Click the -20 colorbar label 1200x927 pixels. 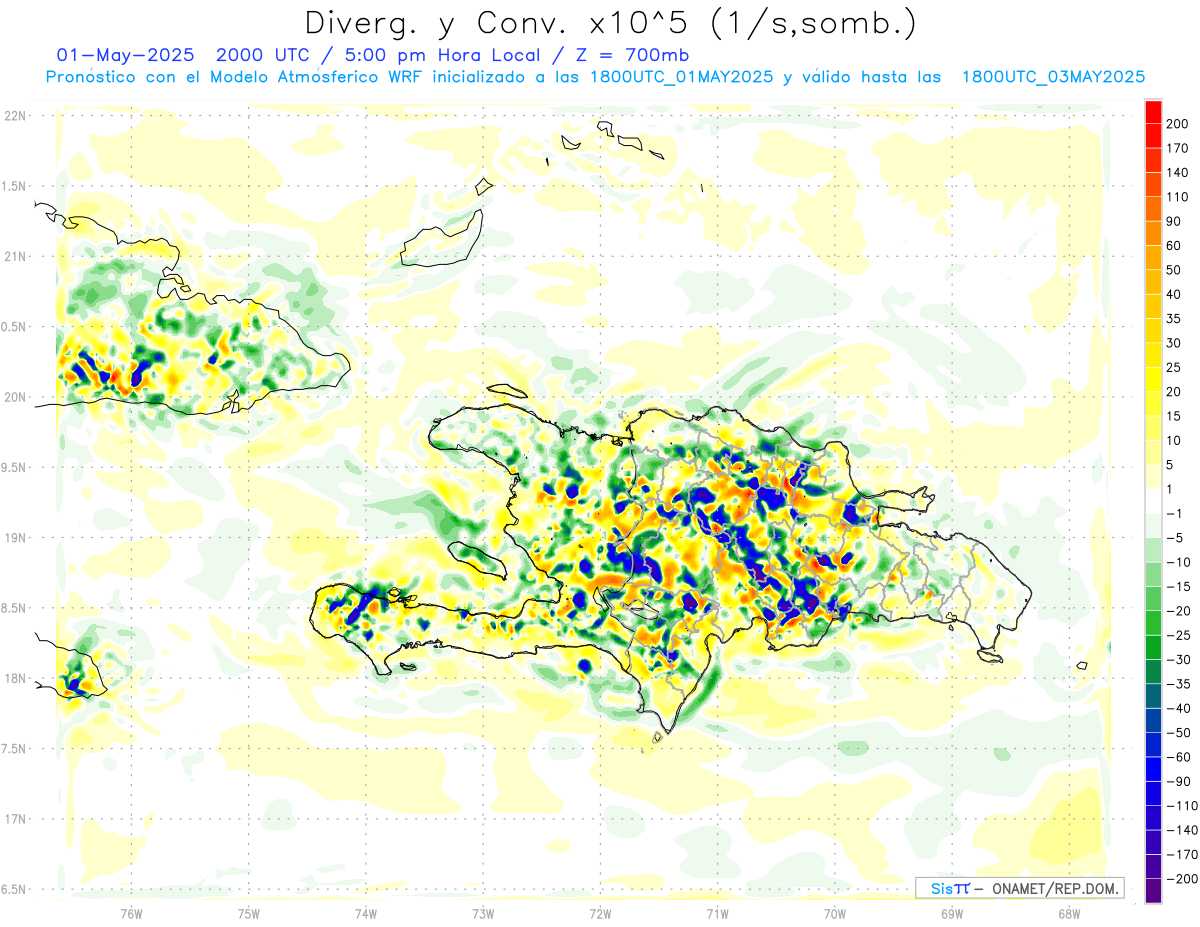click(x=1181, y=611)
